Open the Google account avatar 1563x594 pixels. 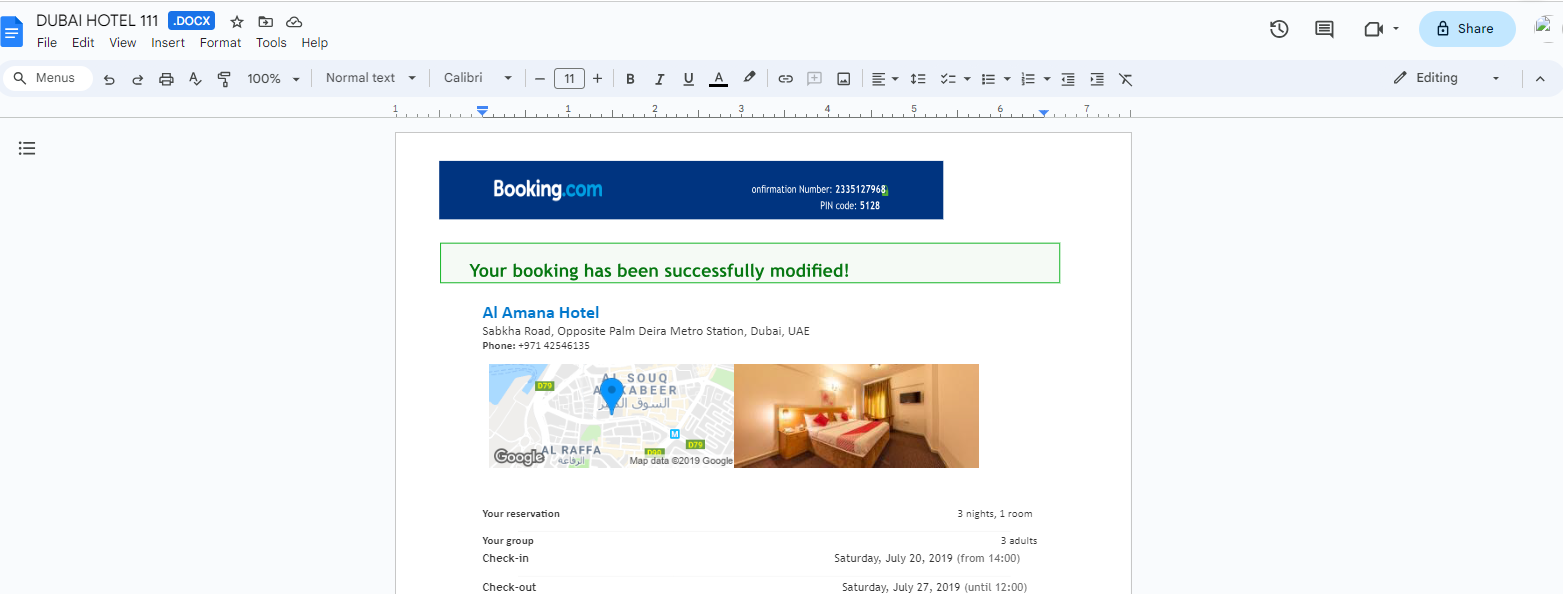[1548, 28]
